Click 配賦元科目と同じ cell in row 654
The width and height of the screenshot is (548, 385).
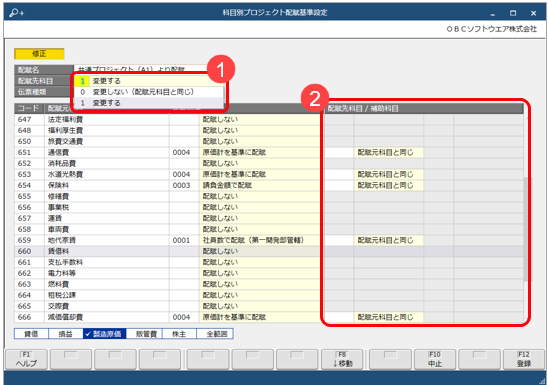coord(388,185)
